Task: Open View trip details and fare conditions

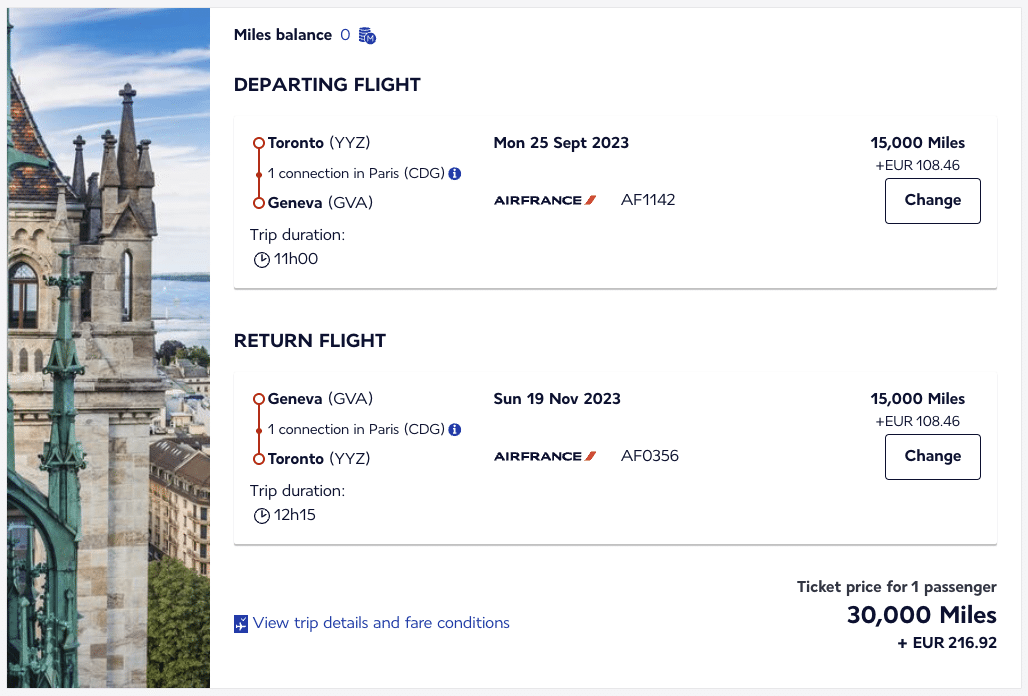Action: pyautogui.click(x=381, y=623)
